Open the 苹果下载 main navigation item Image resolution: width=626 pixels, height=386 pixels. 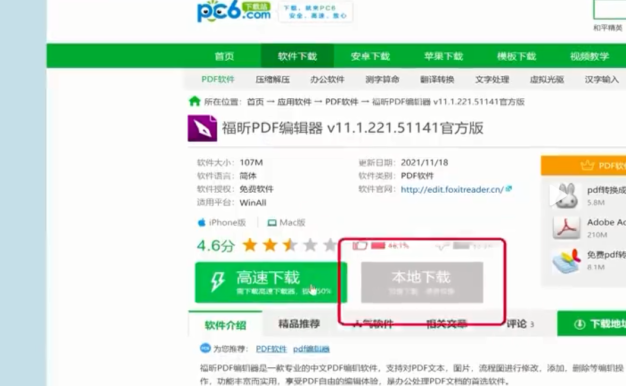click(x=444, y=56)
